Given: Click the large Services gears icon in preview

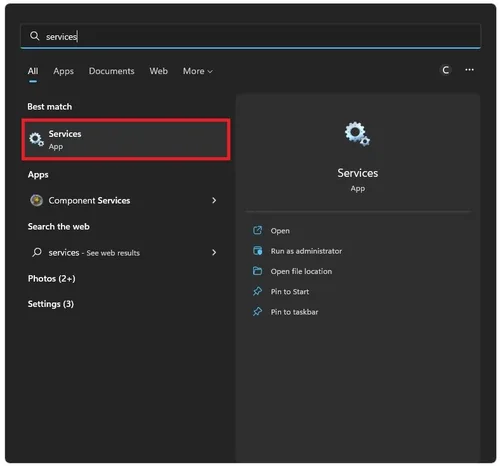Looking at the screenshot, I should [357, 134].
